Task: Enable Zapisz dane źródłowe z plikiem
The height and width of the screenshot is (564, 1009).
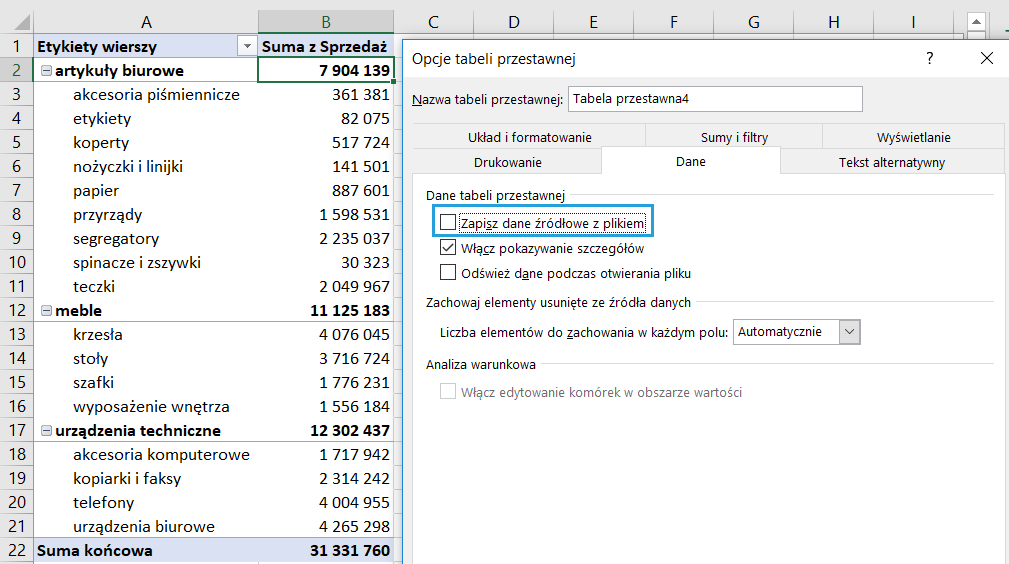Action: (x=448, y=222)
